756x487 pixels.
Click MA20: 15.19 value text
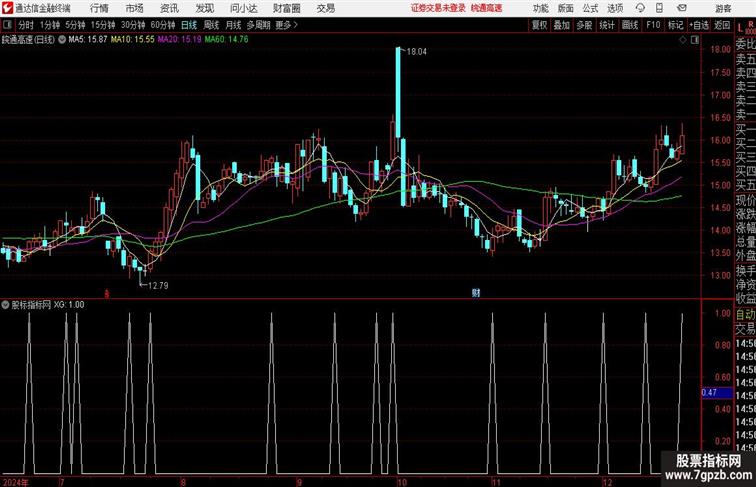[179, 40]
